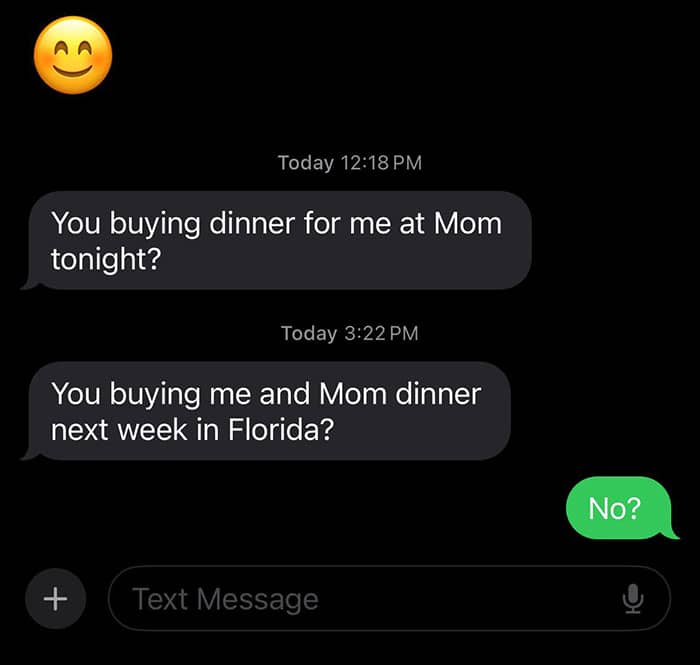Click '12:18 PM' time text
The height and width of the screenshot is (665, 700).
click(x=380, y=162)
